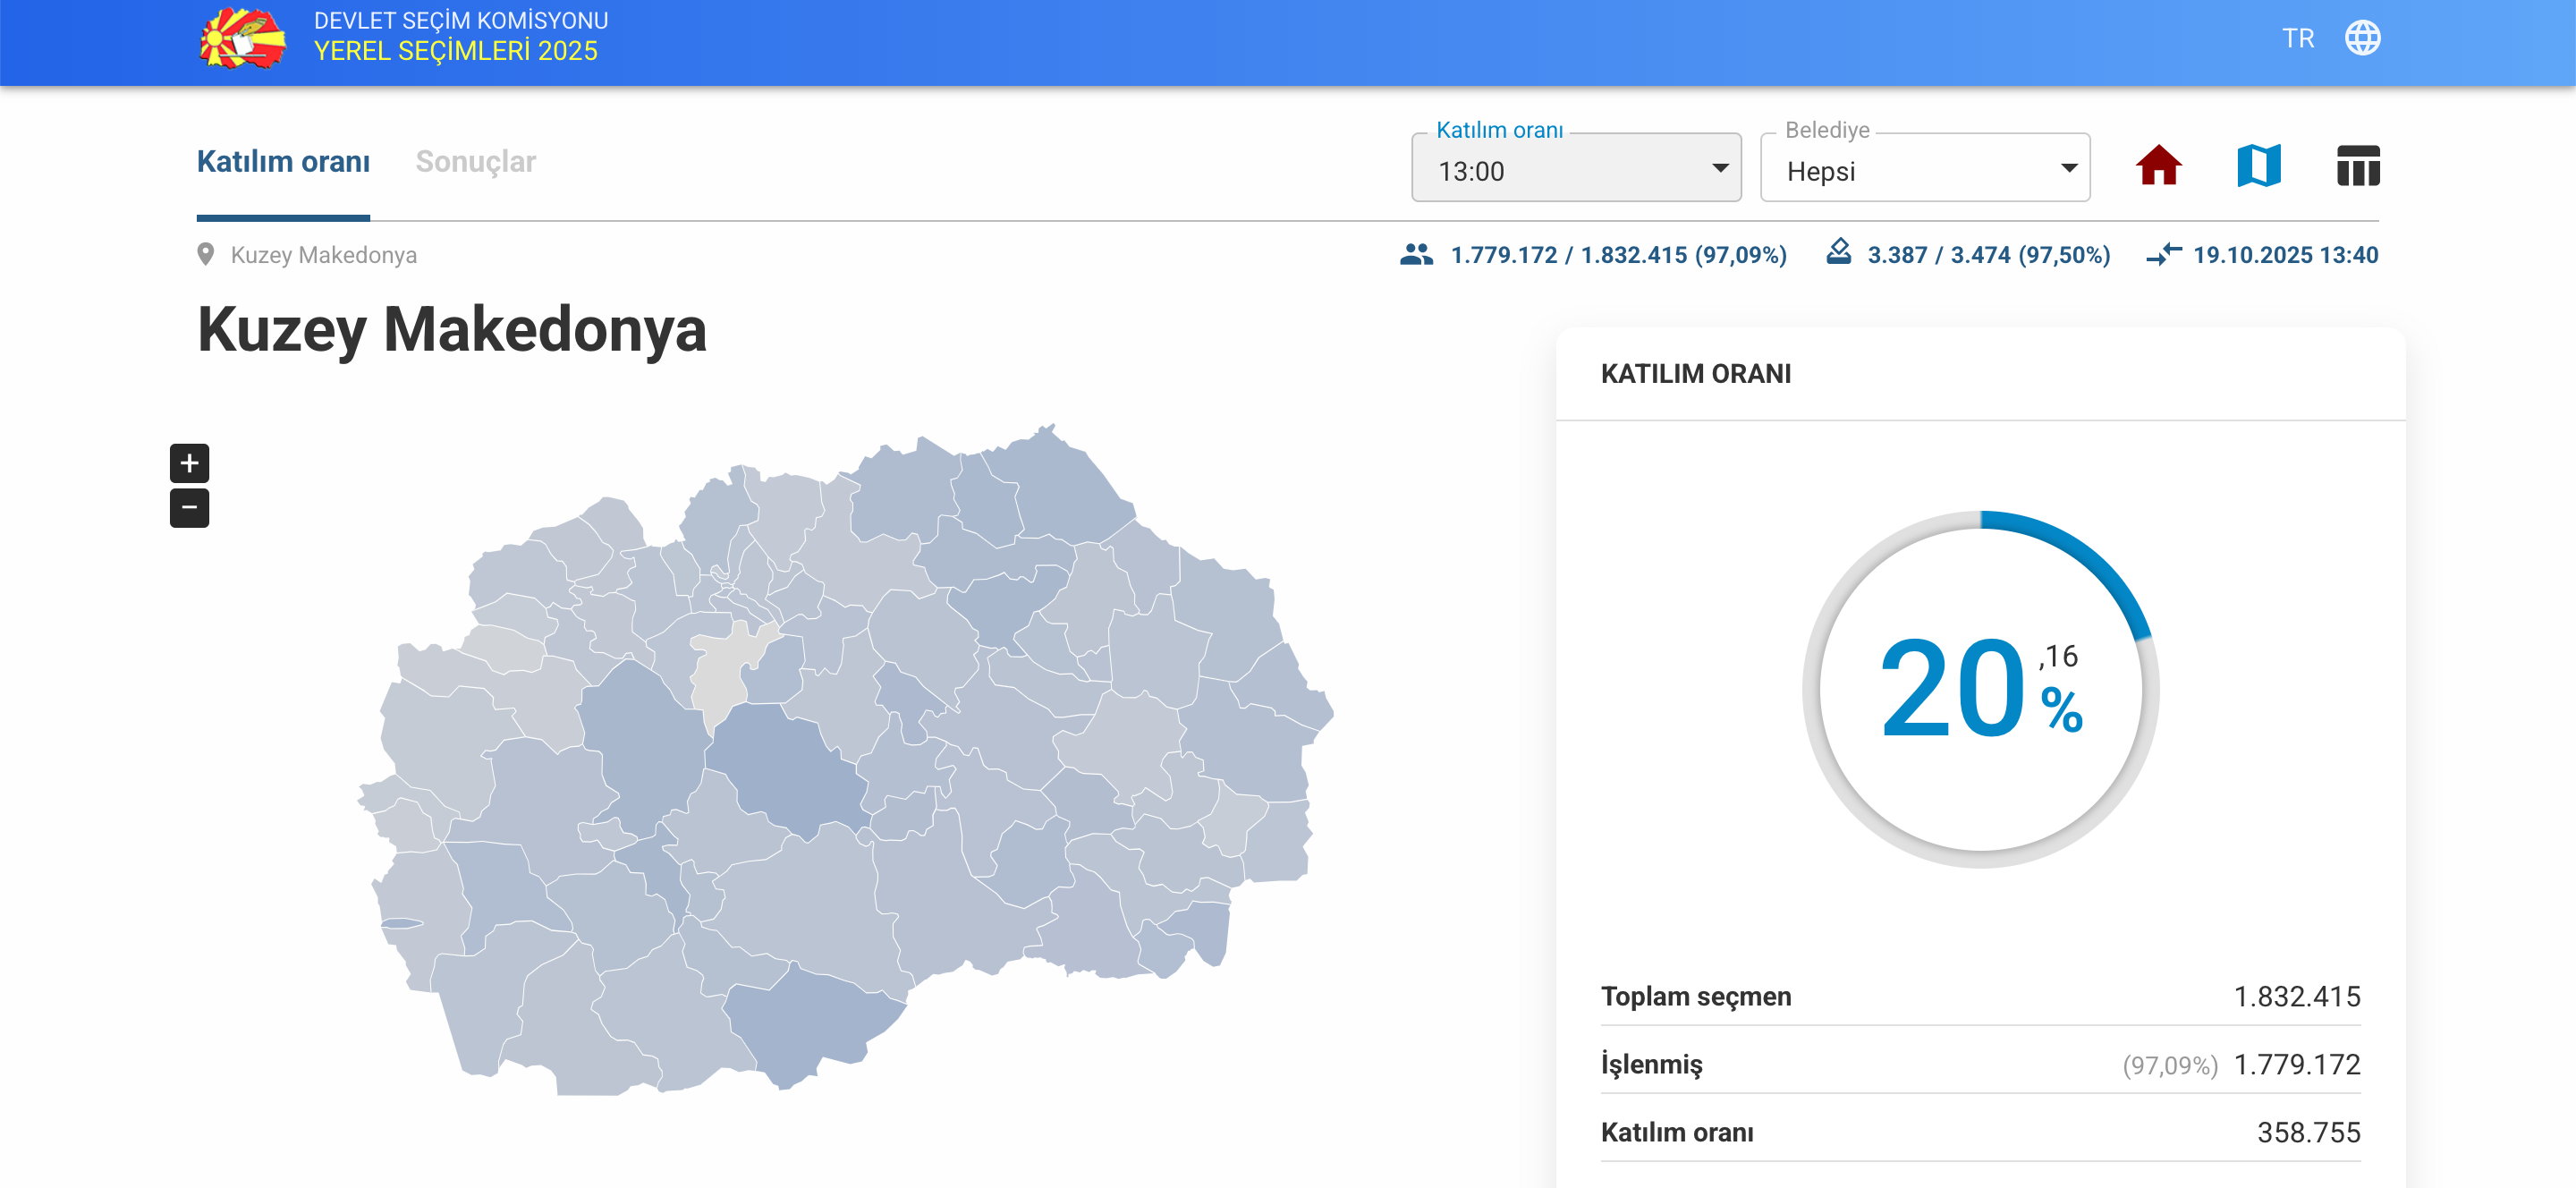Click the voters people icon
The width and height of the screenshot is (2576, 1188).
[1416, 254]
